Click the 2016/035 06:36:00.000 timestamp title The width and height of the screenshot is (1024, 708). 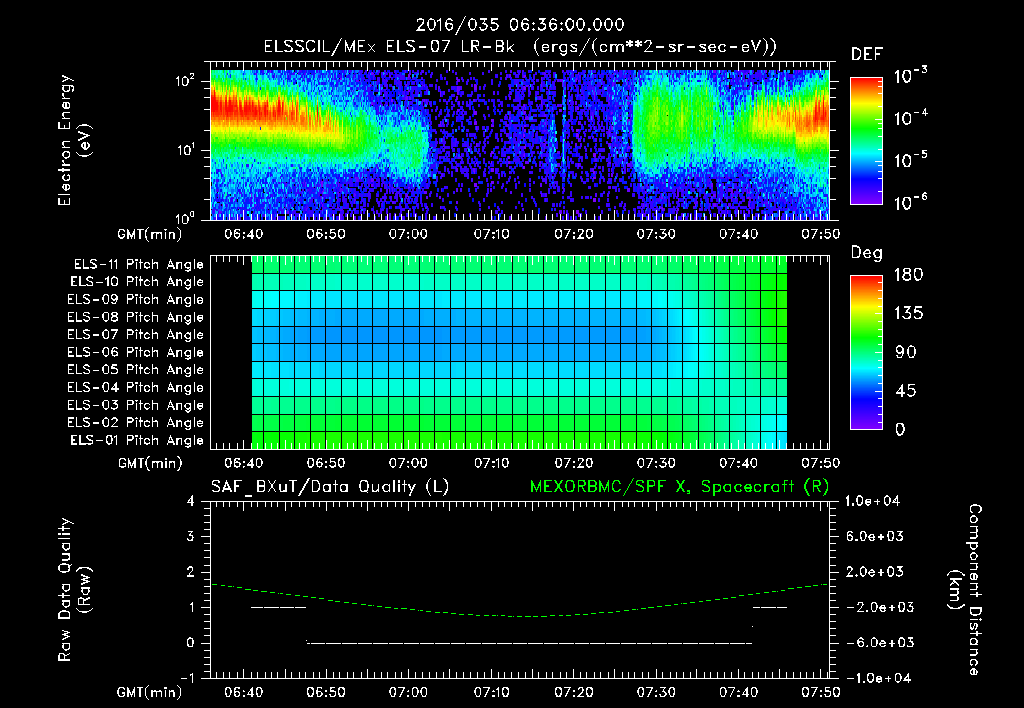tap(520, 25)
